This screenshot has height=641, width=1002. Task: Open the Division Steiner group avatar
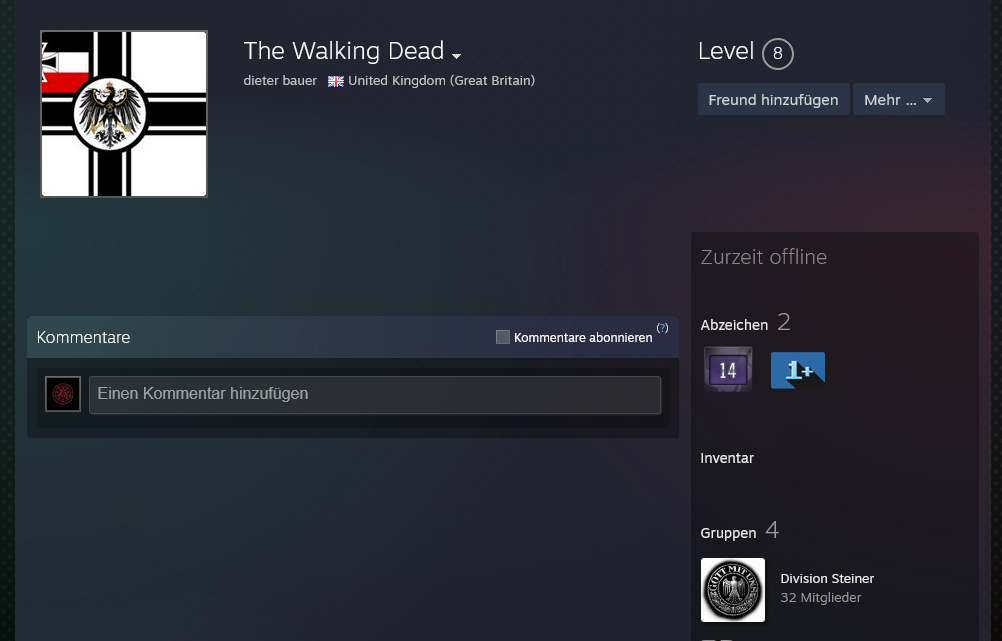[733, 590]
